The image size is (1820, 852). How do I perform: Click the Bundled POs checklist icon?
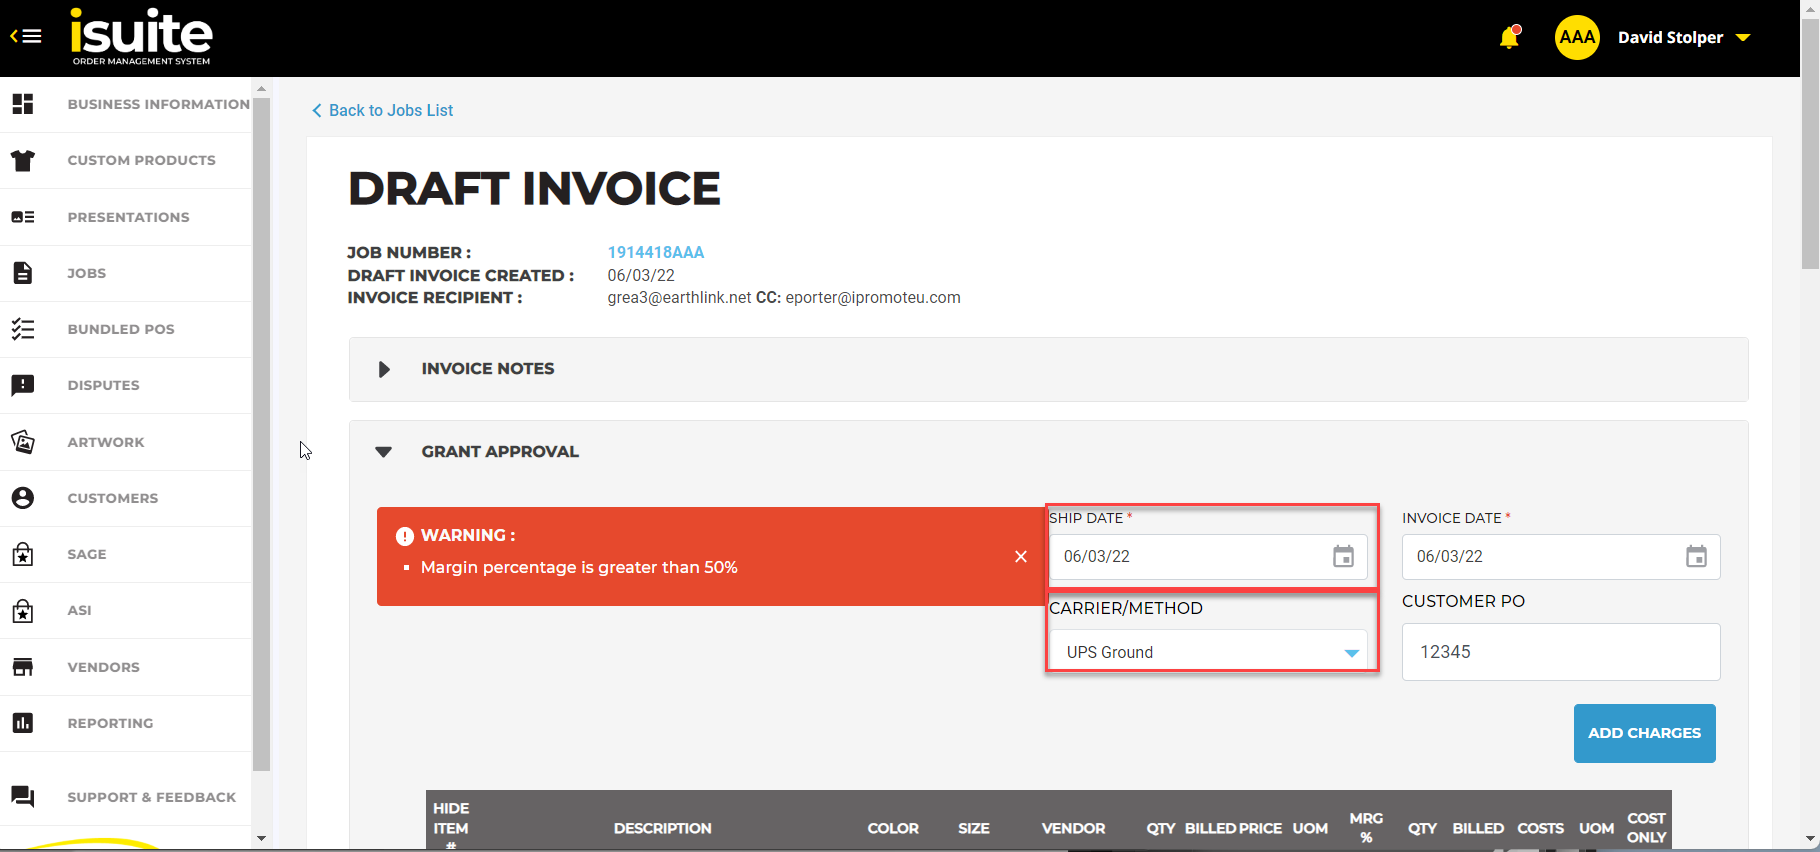click(x=23, y=329)
